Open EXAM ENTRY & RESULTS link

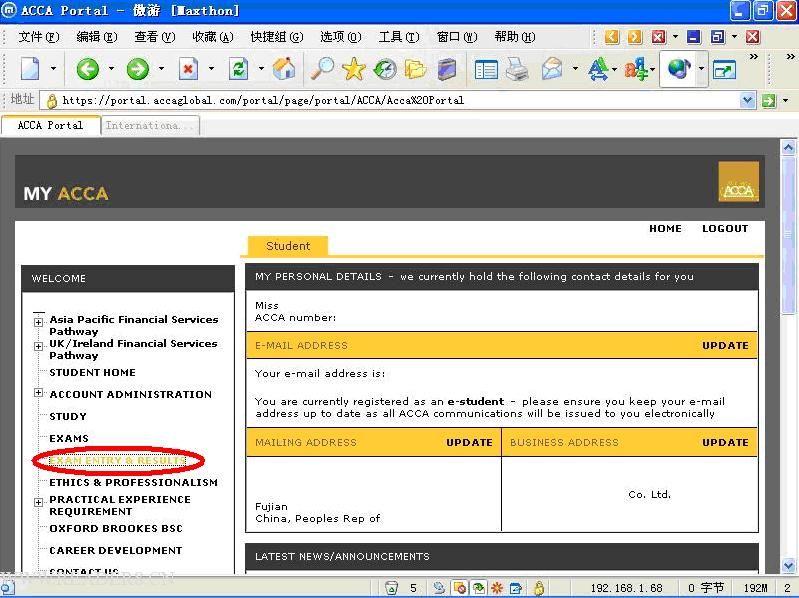[117, 460]
